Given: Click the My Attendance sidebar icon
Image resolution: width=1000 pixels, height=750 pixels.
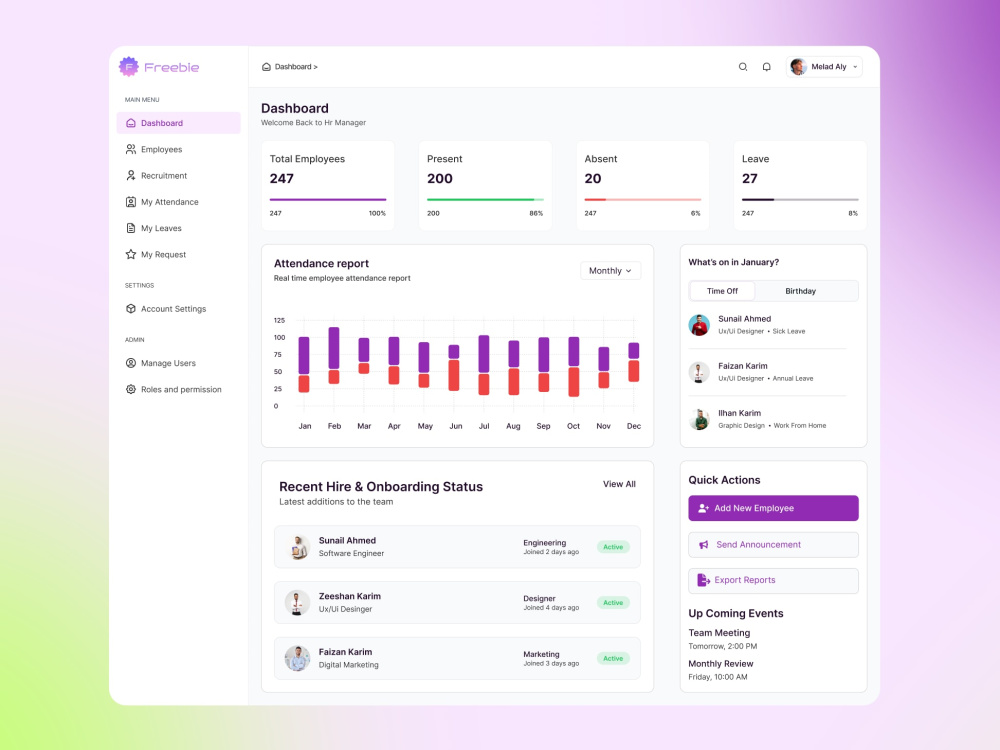Looking at the screenshot, I should point(131,202).
